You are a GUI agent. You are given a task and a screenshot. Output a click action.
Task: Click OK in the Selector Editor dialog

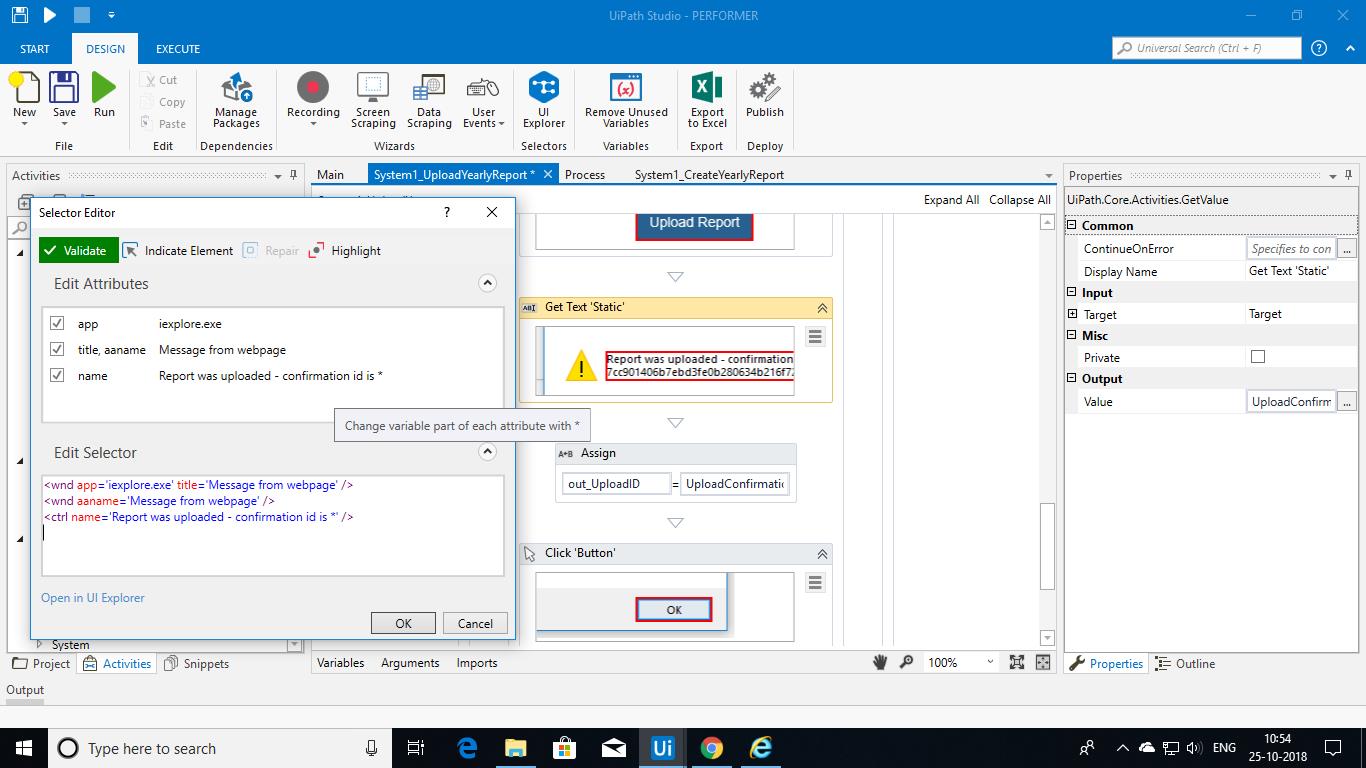click(x=403, y=623)
